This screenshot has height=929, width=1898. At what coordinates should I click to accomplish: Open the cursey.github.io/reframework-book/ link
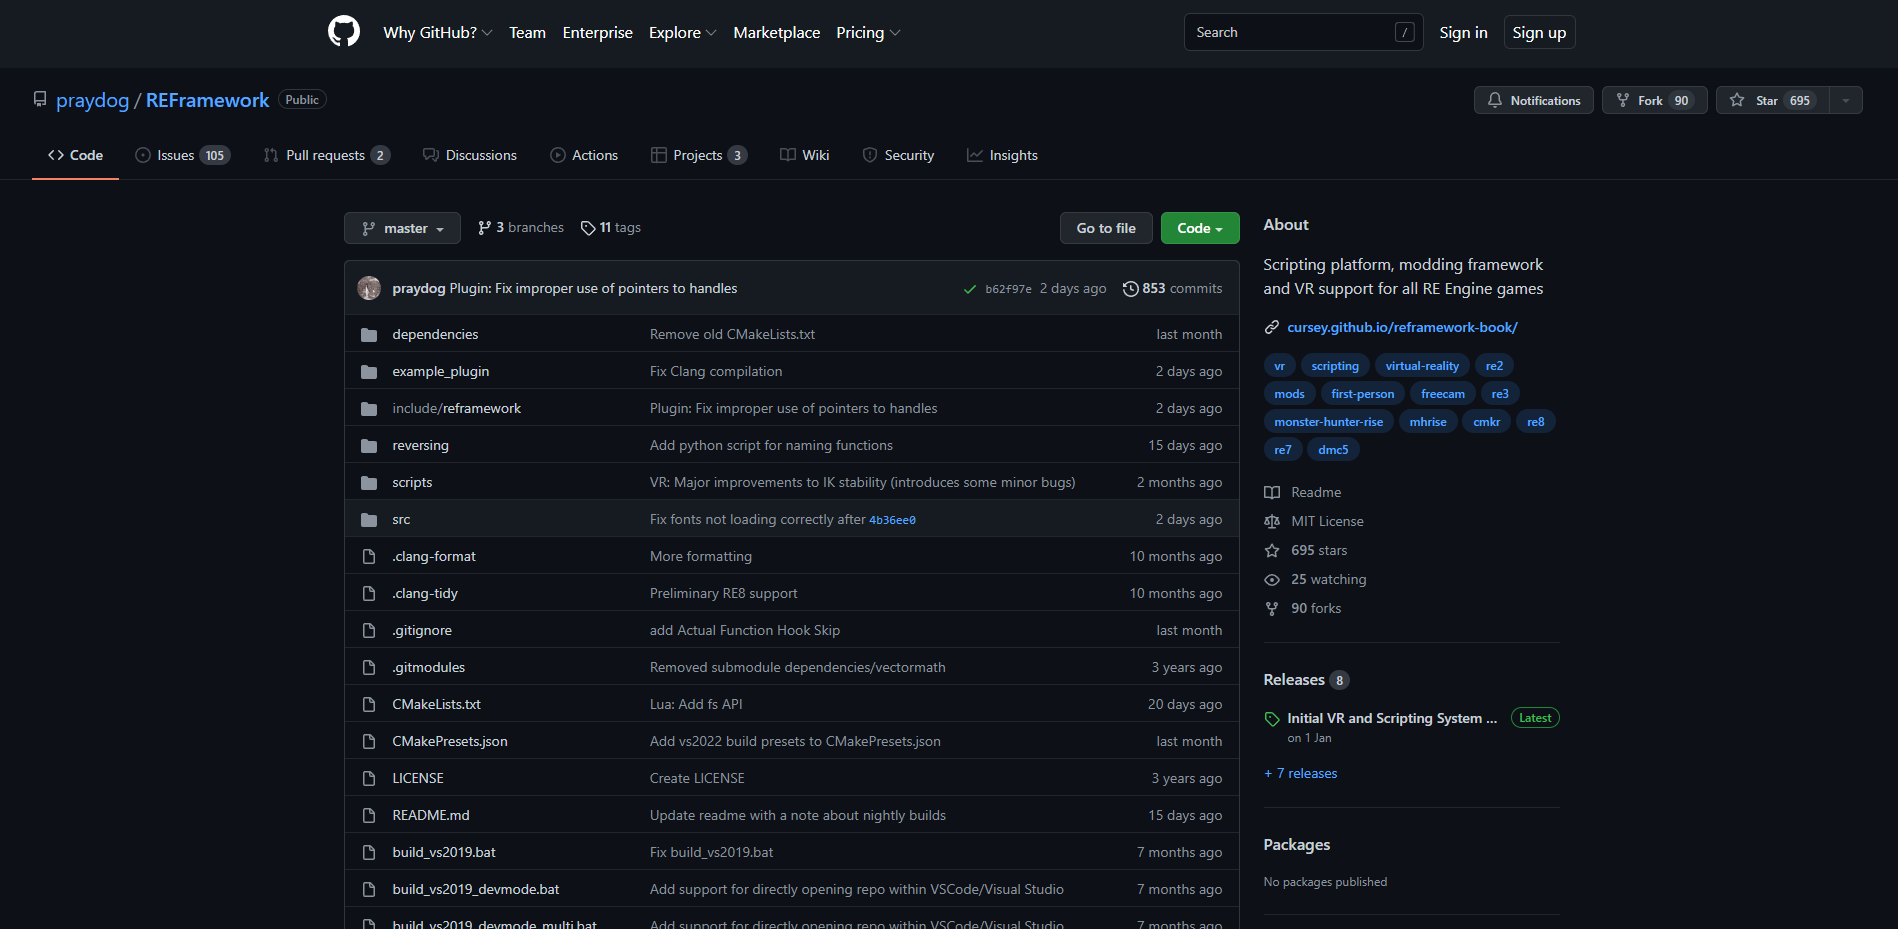click(x=1402, y=327)
